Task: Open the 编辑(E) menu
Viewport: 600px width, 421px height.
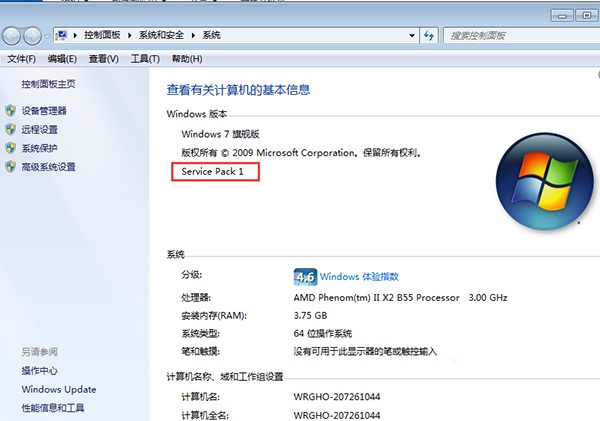Action: point(62,59)
